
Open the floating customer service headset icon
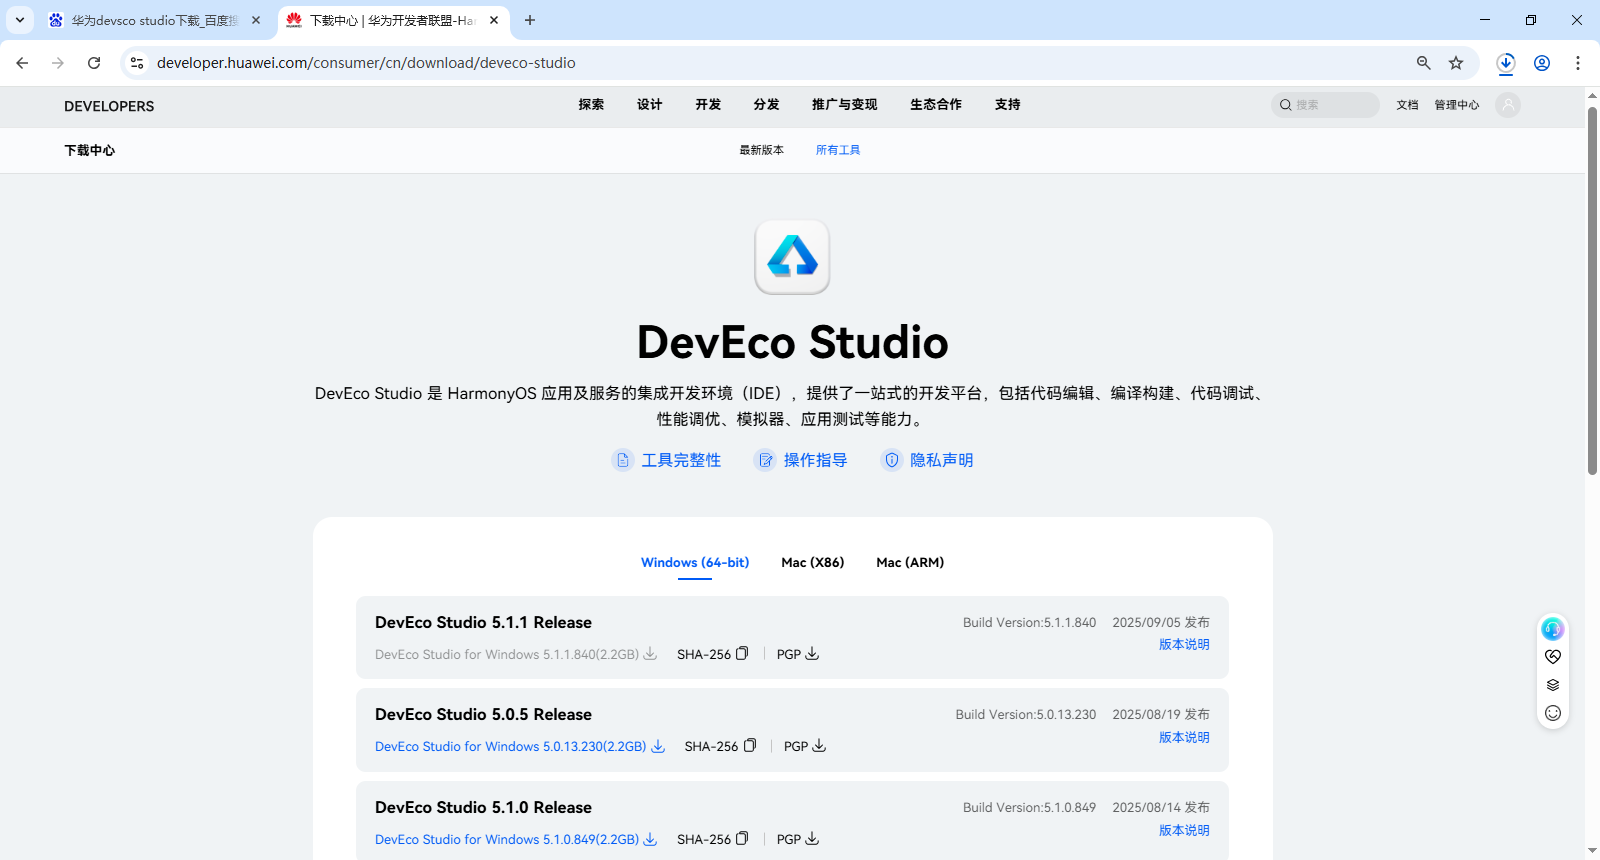point(1553,629)
